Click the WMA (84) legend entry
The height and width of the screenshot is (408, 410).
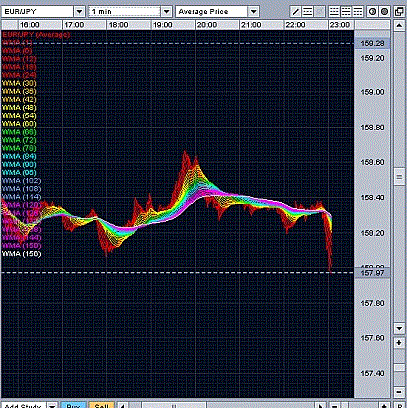tap(19, 156)
